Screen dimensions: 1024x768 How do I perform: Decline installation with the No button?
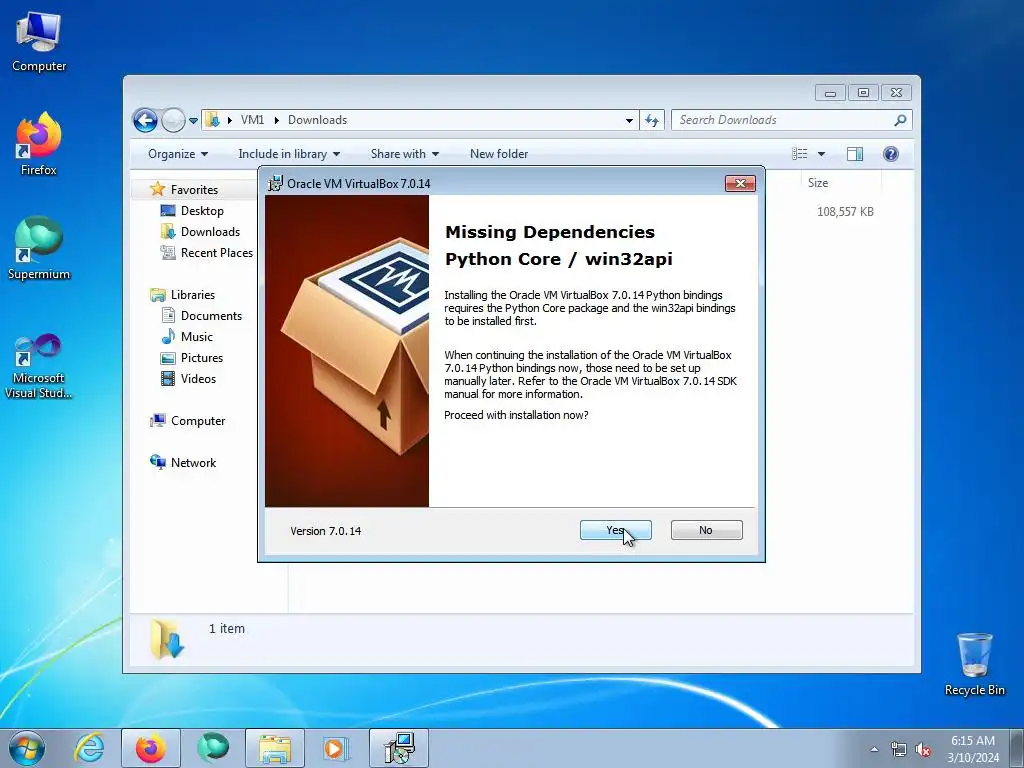(706, 530)
